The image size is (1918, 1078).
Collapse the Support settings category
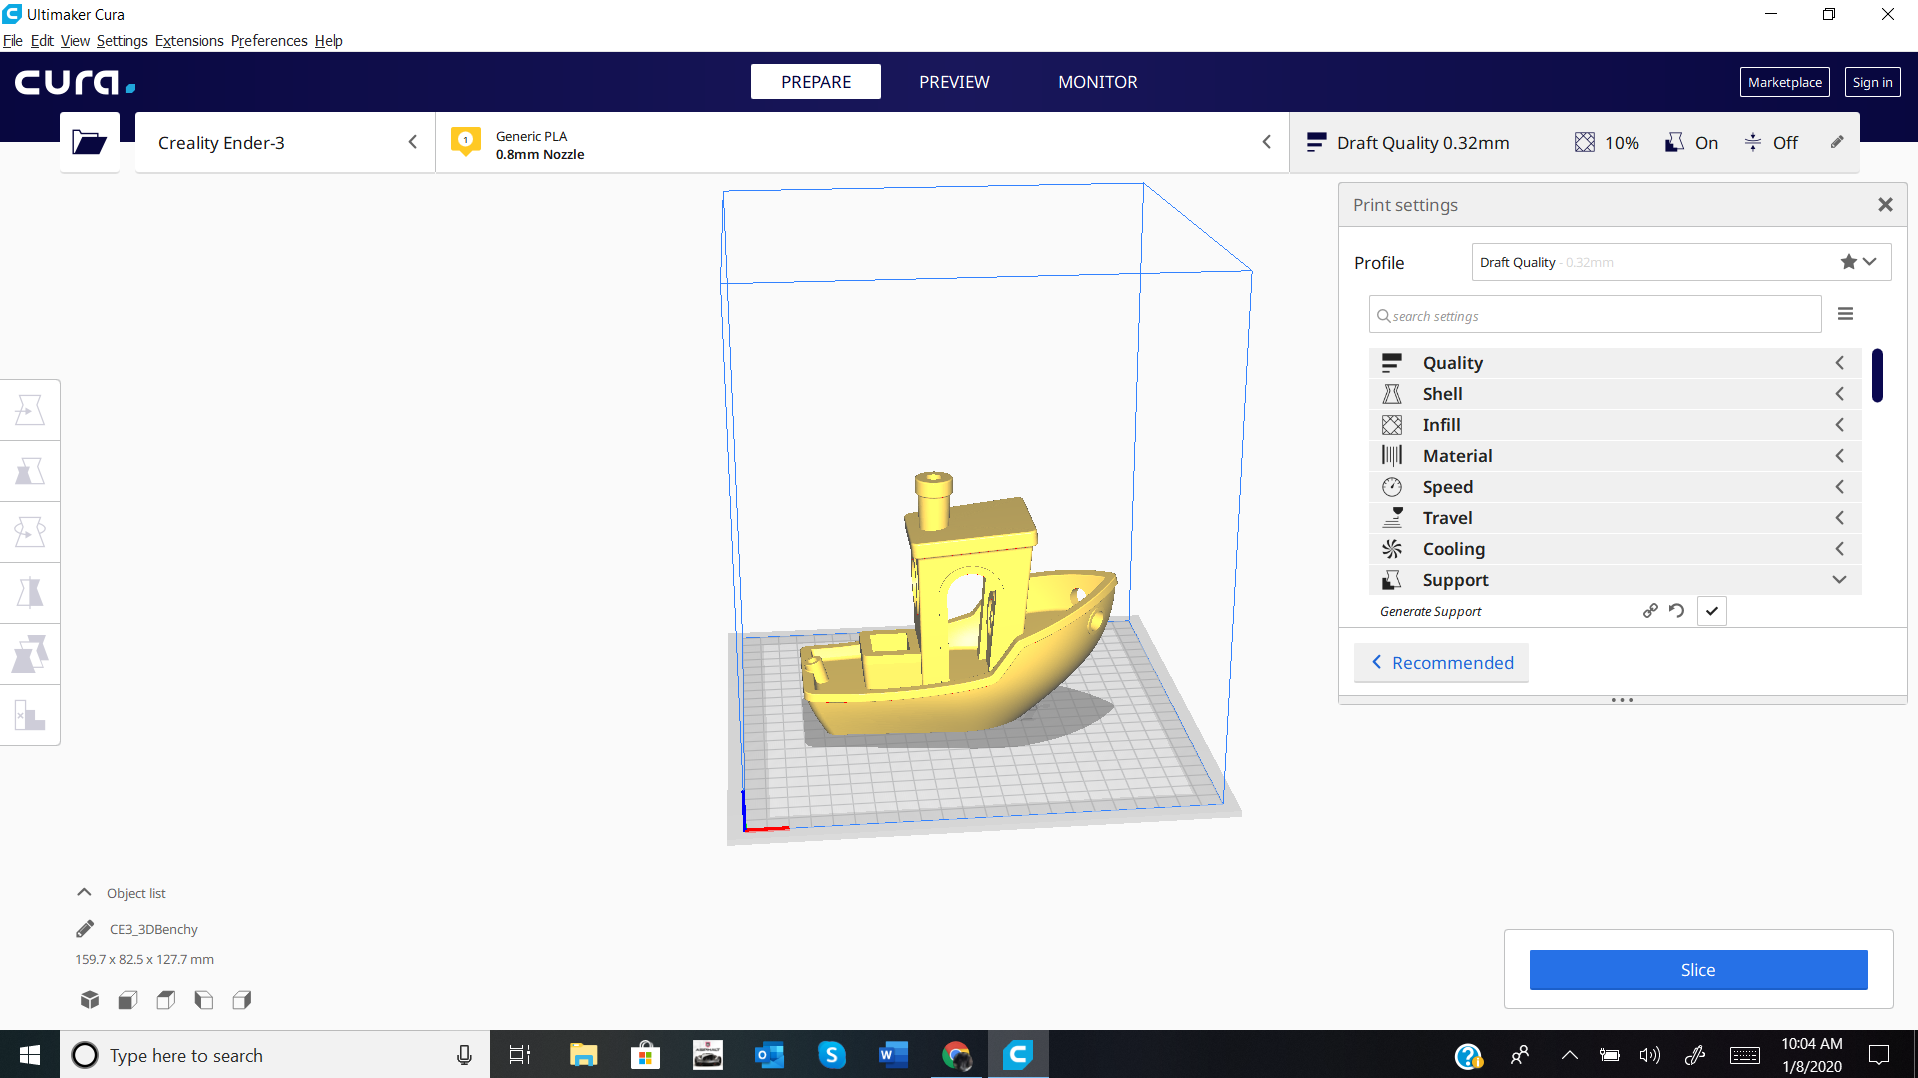click(x=1614, y=580)
